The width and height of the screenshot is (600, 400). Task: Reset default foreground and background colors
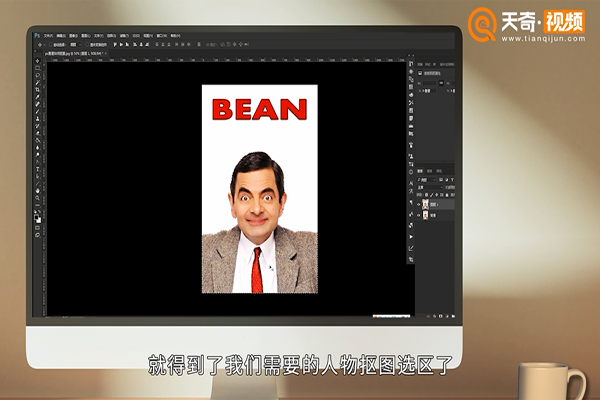36,211
